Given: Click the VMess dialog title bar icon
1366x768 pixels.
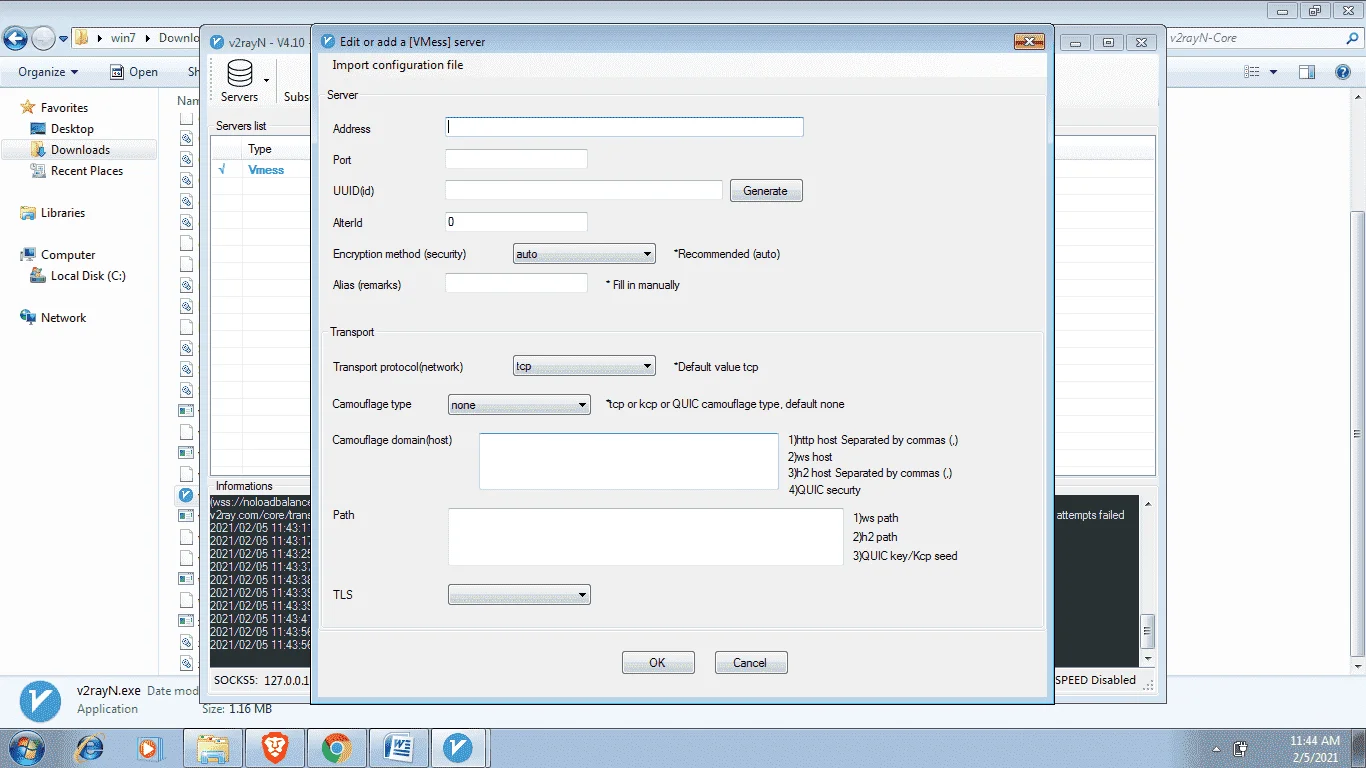Looking at the screenshot, I should 327,42.
